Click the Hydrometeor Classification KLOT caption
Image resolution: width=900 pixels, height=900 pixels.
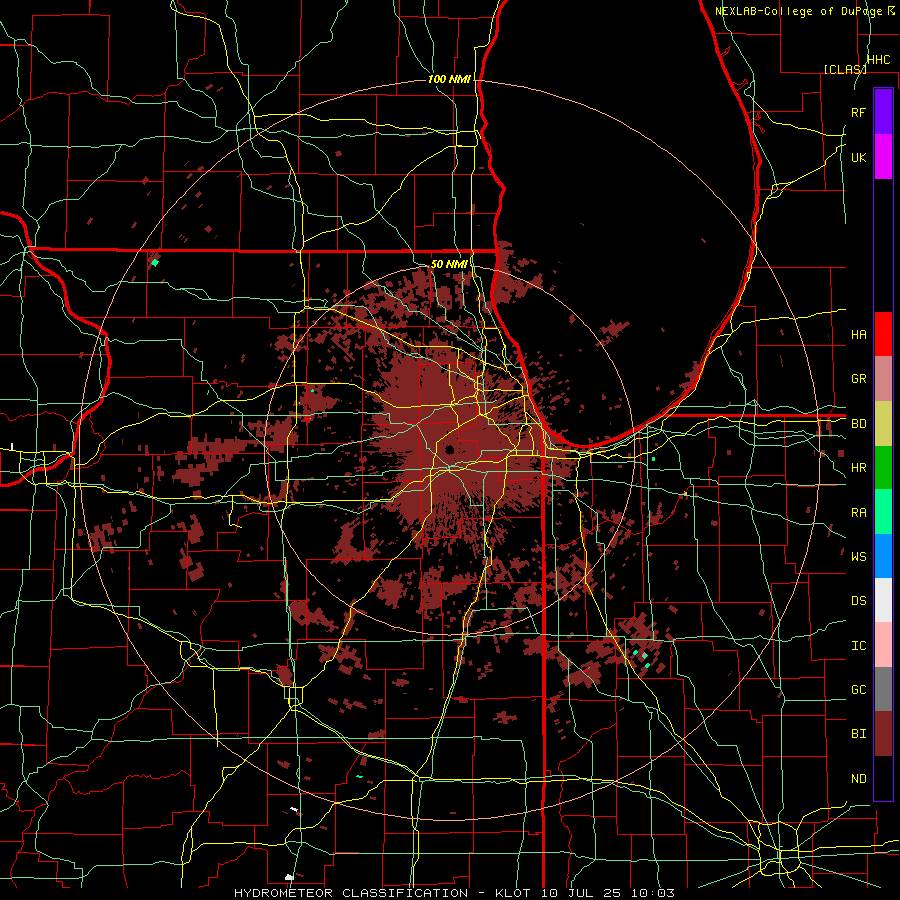click(x=454, y=893)
